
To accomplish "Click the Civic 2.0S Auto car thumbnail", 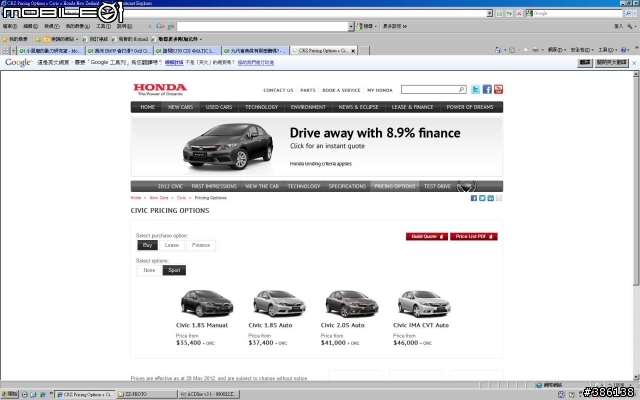I will click(x=352, y=303).
